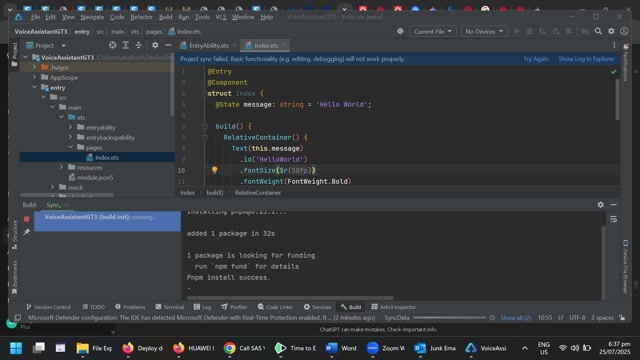The width and height of the screenshot is (640, 360).
Task: Open the Notifications side panel
Action: point(626,62)
